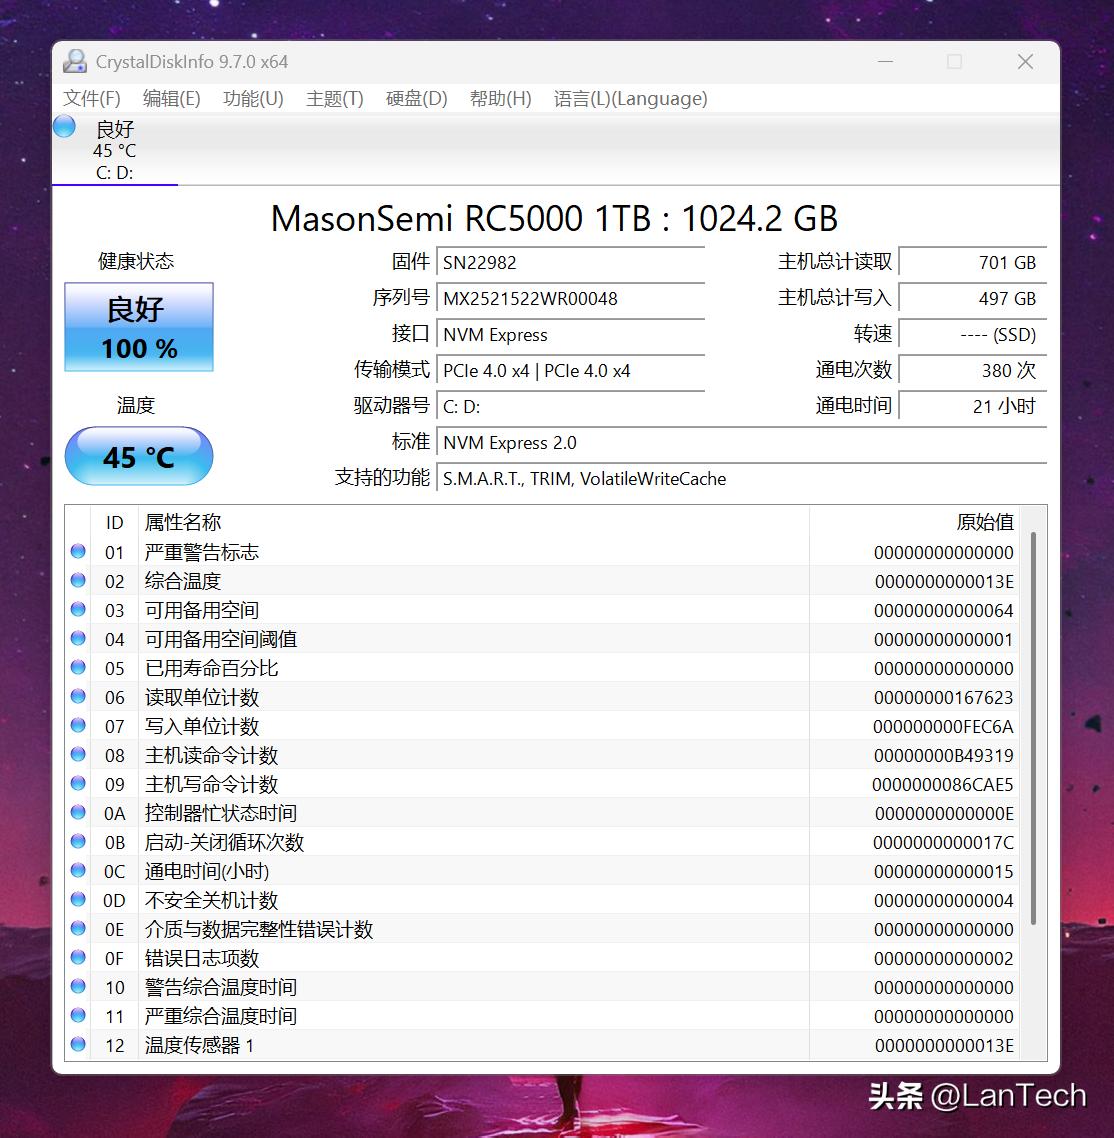Click raw value 0000000000017C
The image size is (1114, 1138).
943,843
